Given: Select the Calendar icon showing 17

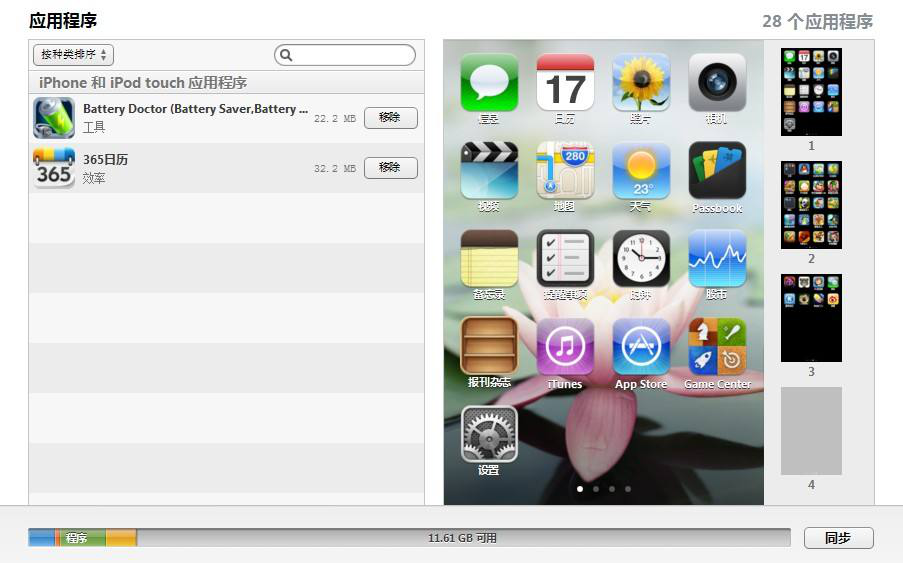Looking at the screenshot, I should (565, 82).
